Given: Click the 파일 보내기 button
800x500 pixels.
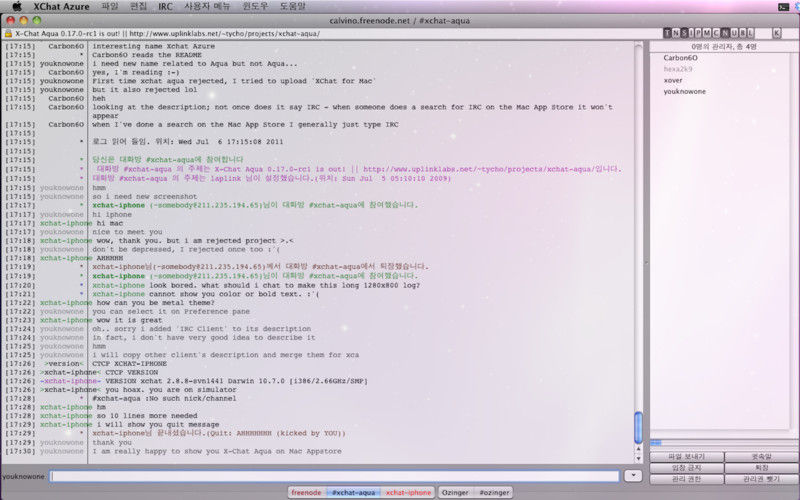Looking at the screenshot, I should tap(686, 457).
